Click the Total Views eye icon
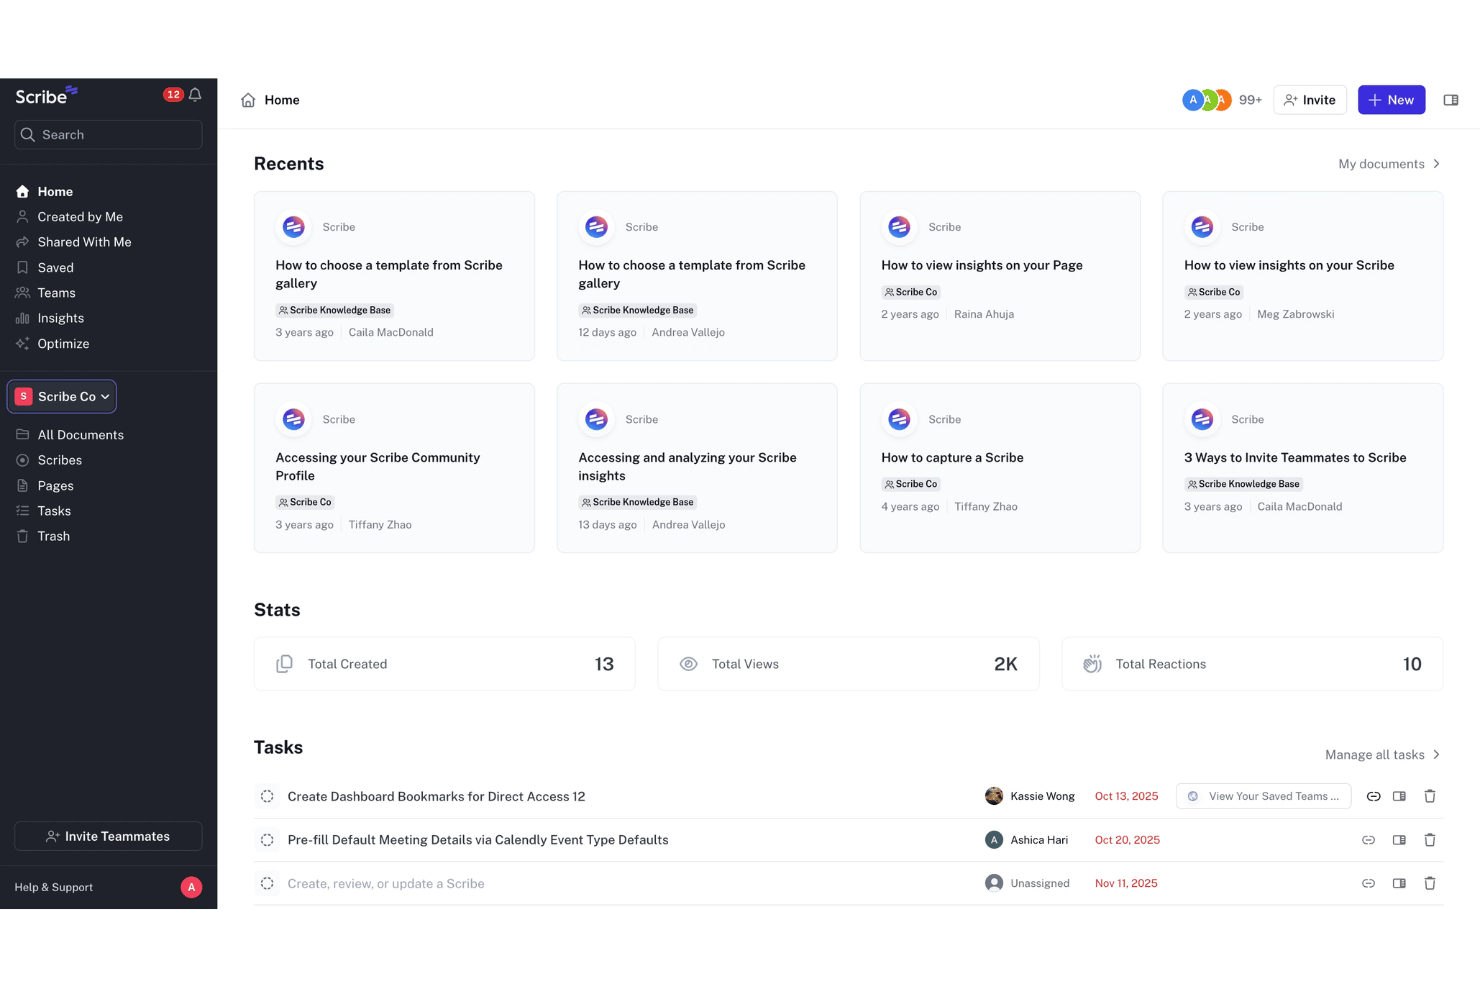Screen dimensions: 1480x987 pos(688,664)
